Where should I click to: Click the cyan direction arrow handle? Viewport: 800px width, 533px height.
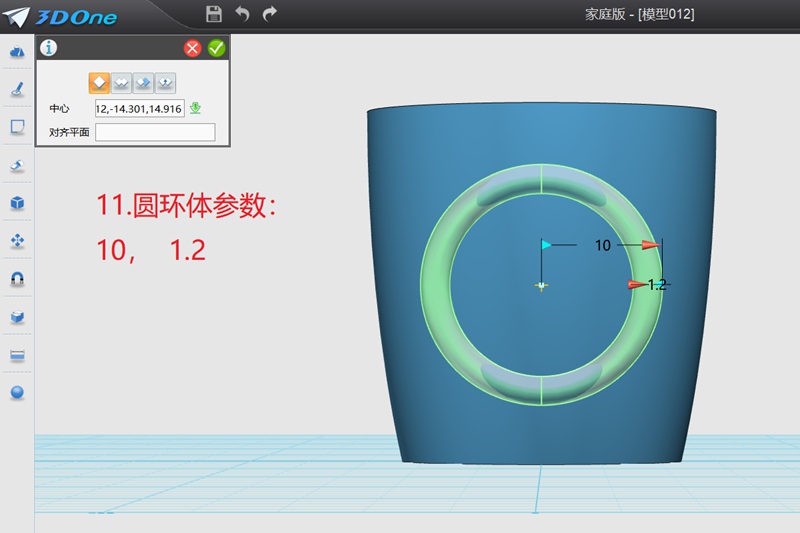(546, 245)
